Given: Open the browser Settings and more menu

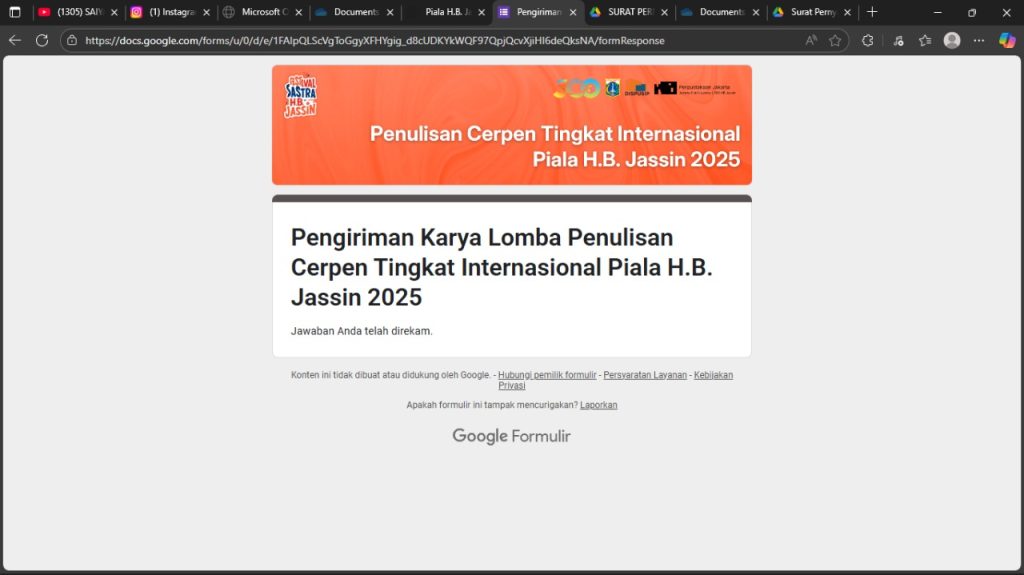Looking at the screenshot, I should click(979, 41).
